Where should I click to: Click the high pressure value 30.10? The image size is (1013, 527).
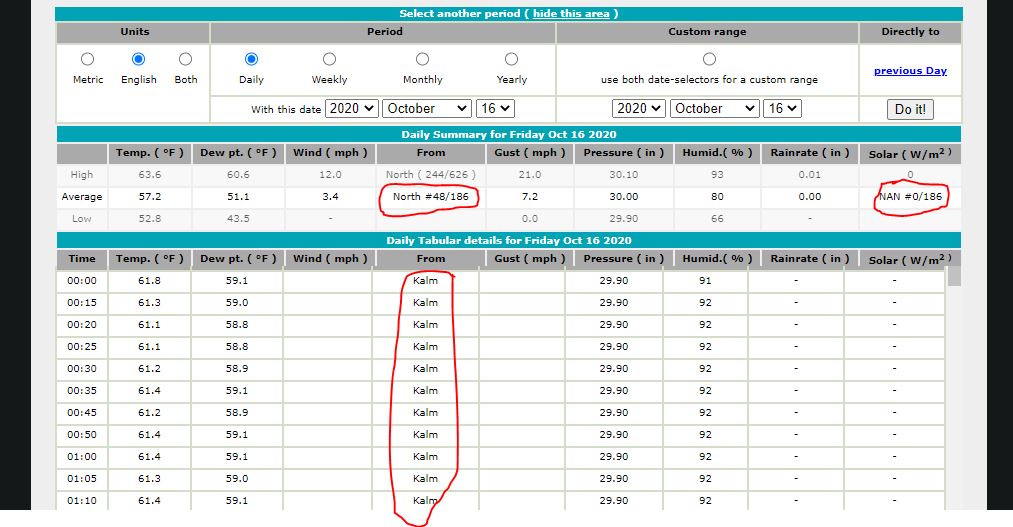tap(623, 174)
